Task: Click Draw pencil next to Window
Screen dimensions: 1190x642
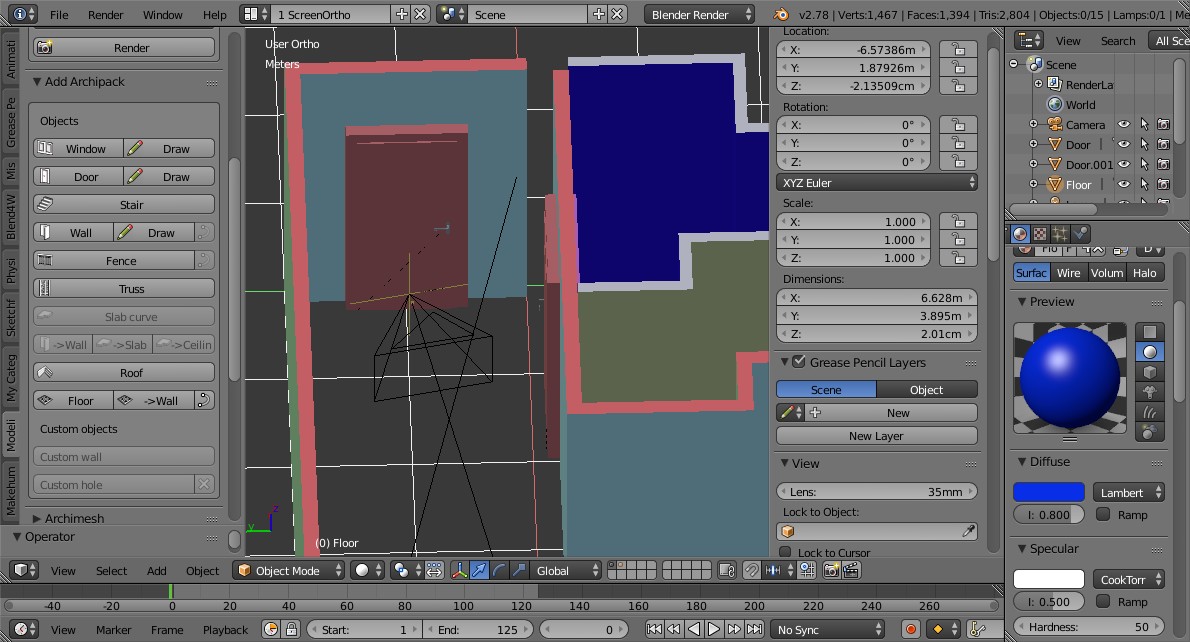Action: (169, 149)
